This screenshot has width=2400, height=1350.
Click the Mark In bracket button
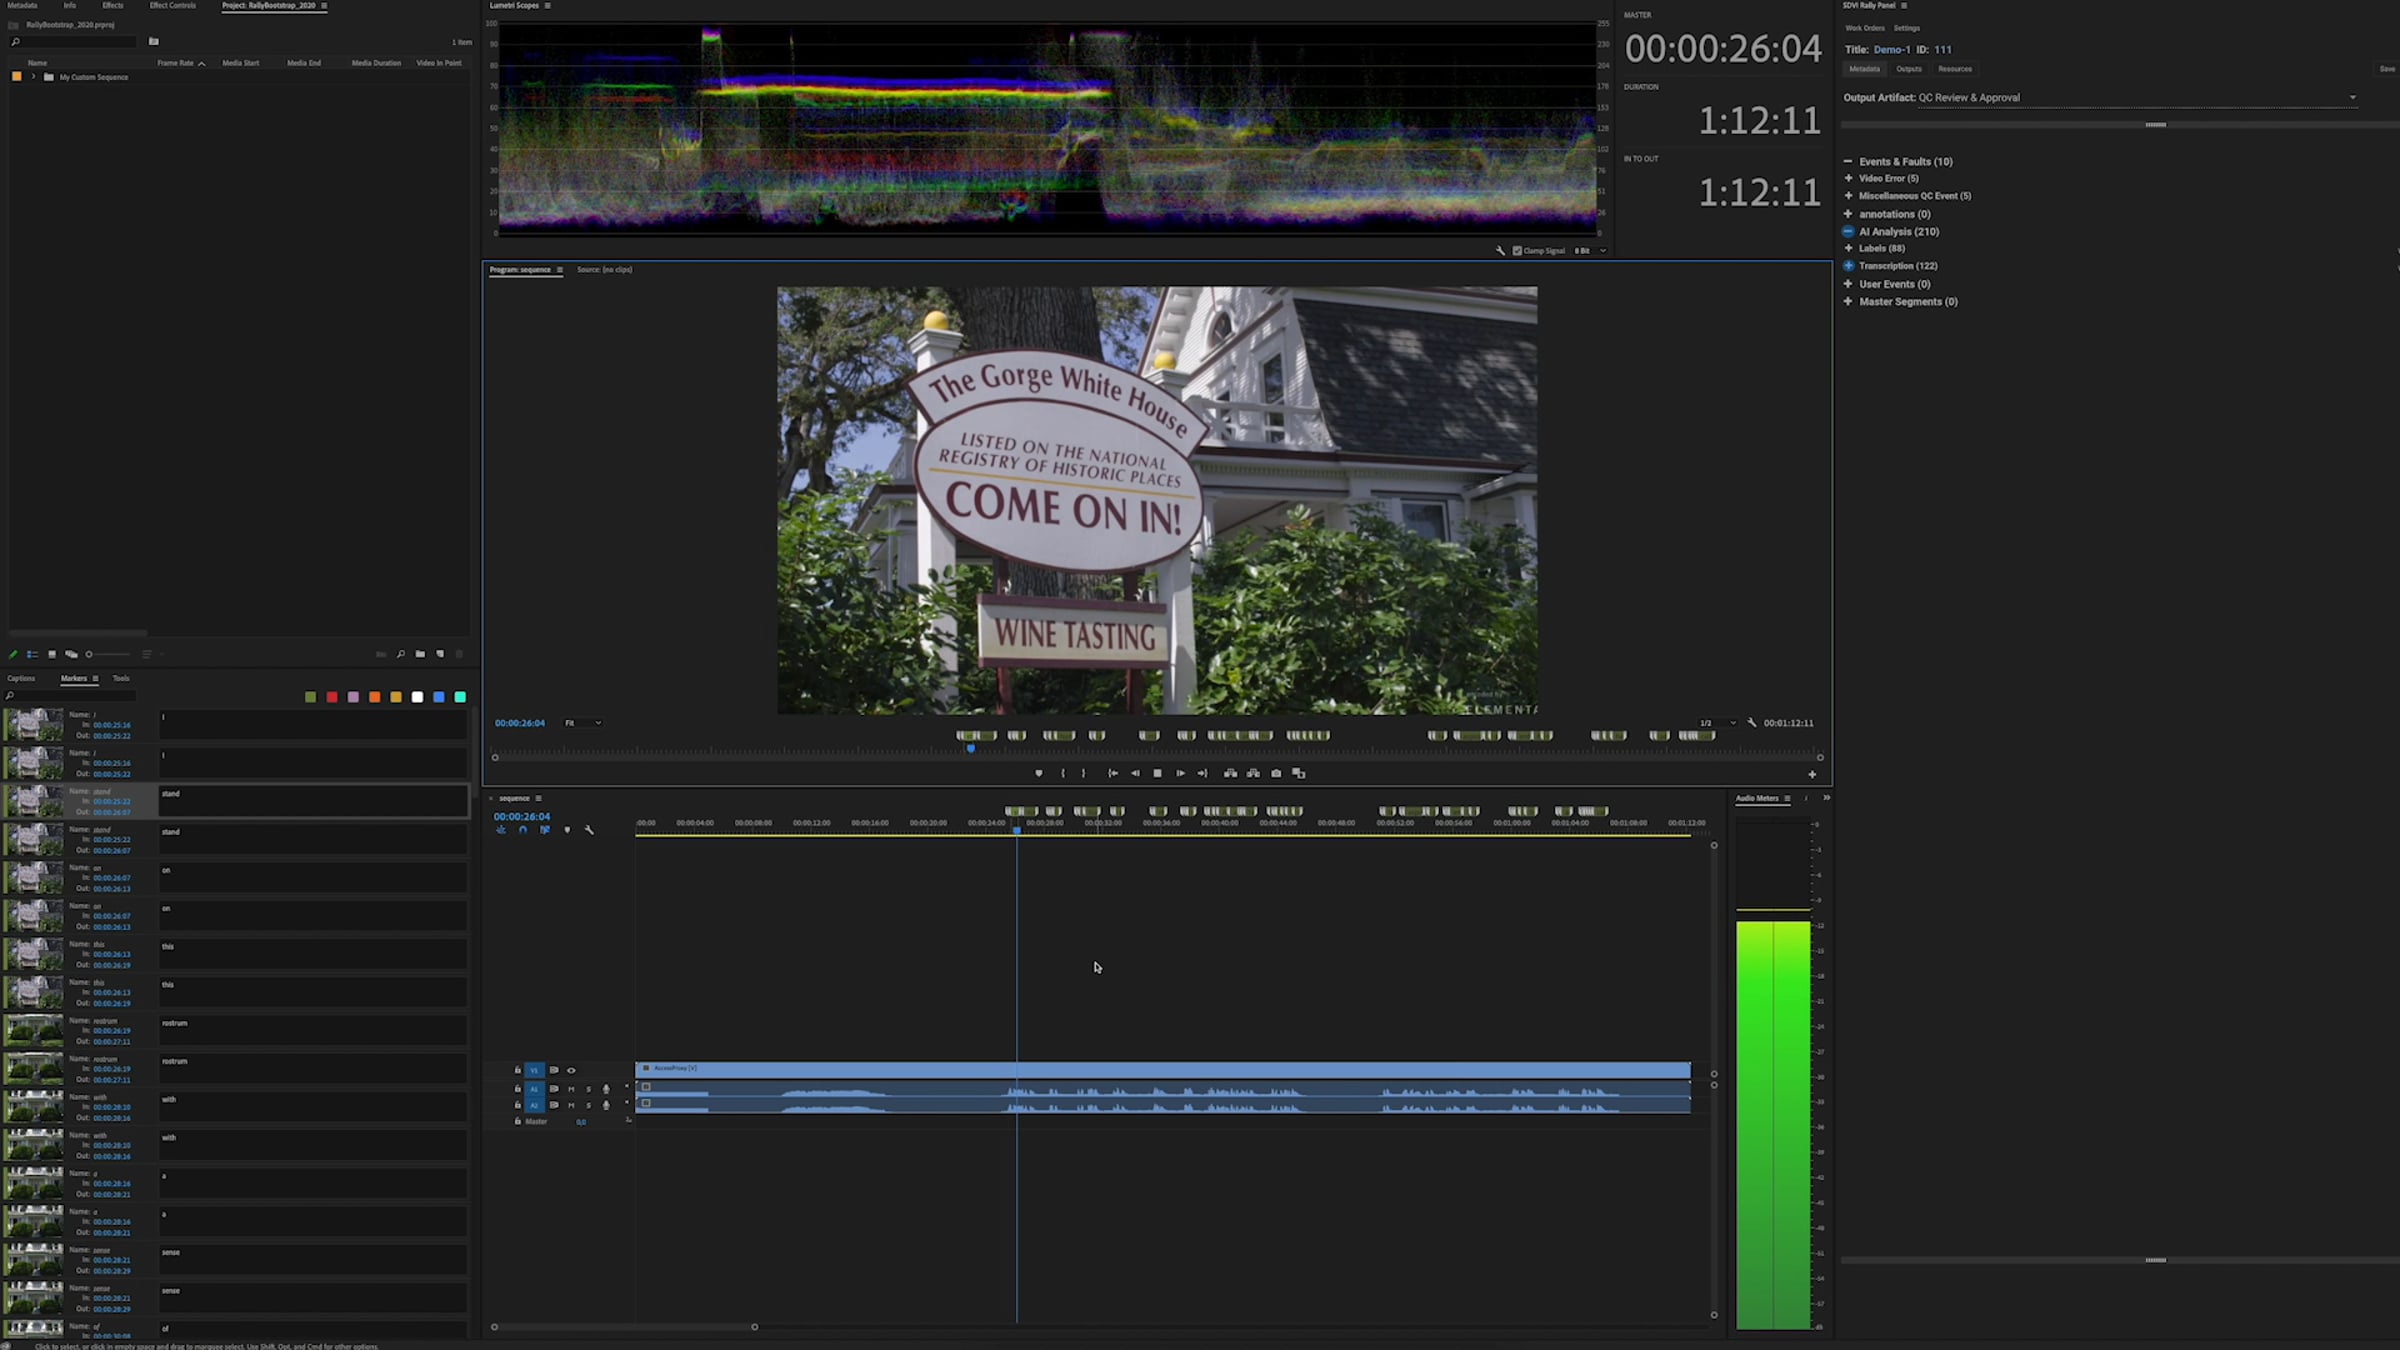[1062, 773]
